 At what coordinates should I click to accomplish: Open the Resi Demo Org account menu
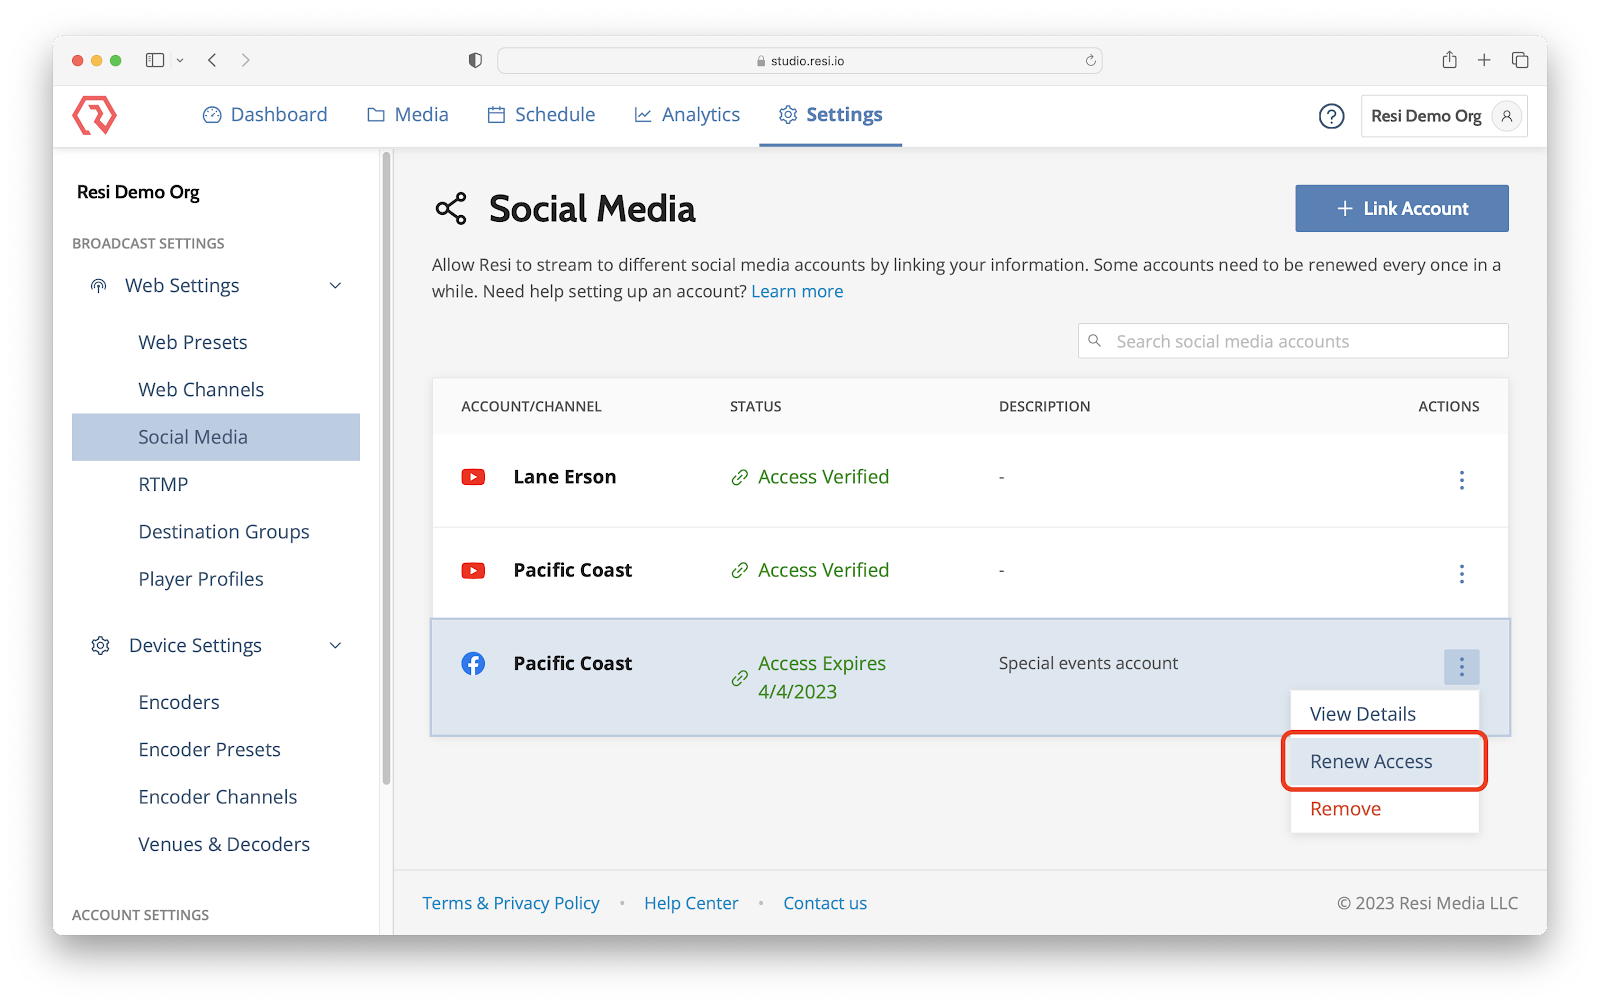1443,116
